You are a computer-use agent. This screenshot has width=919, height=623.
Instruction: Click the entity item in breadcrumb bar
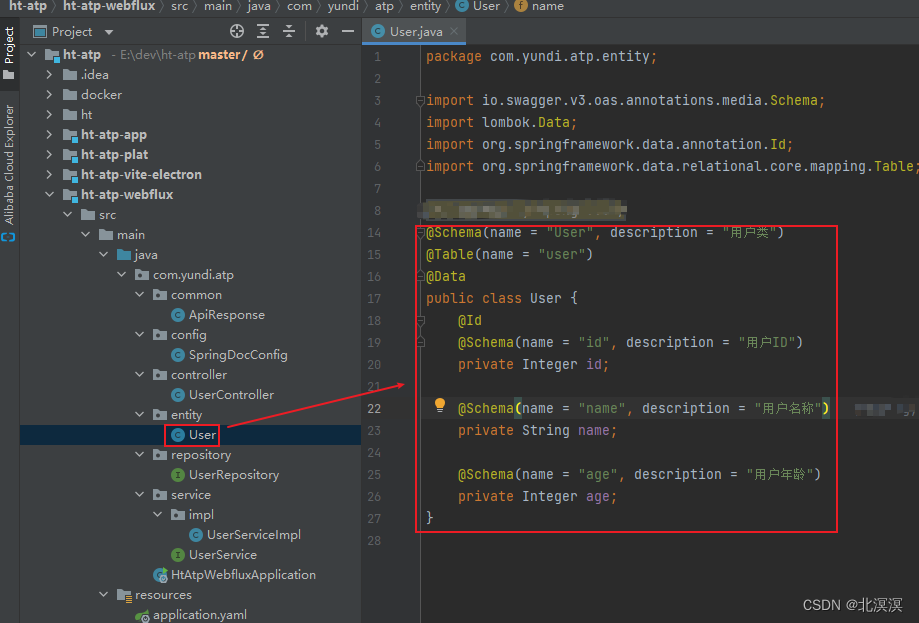click(x=425, y=7)
